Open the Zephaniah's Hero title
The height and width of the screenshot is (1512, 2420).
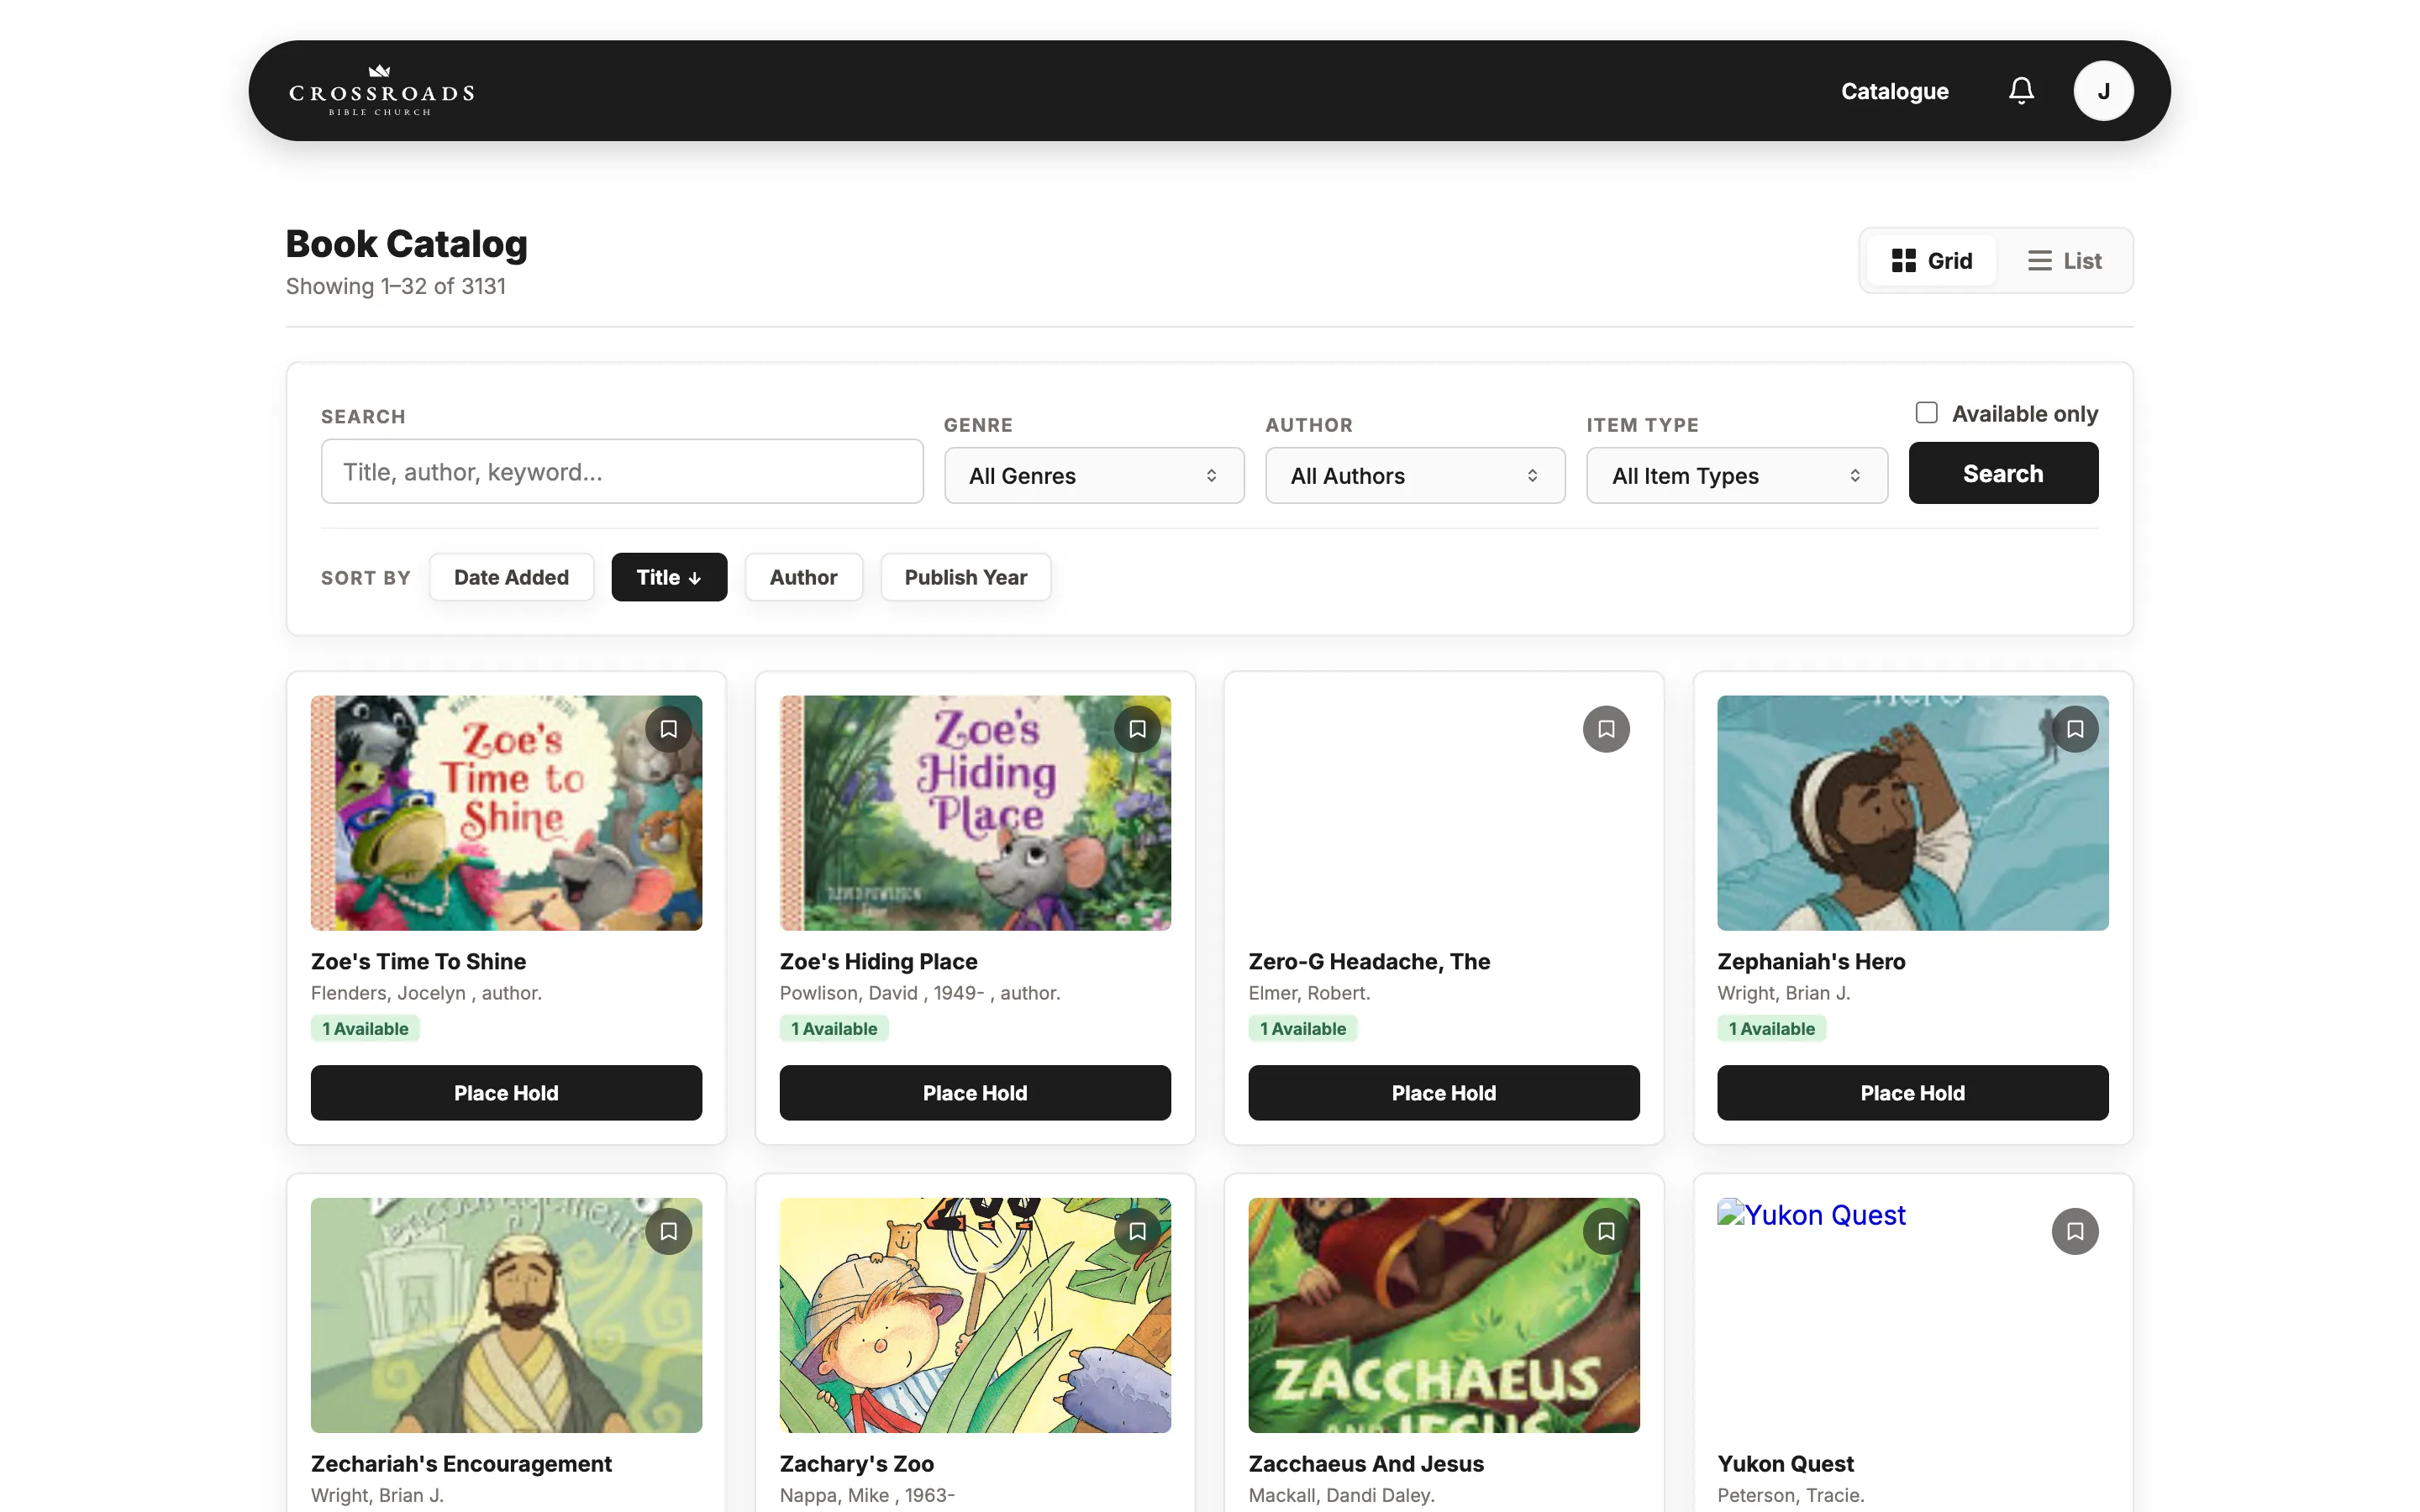click(1811, 961)
